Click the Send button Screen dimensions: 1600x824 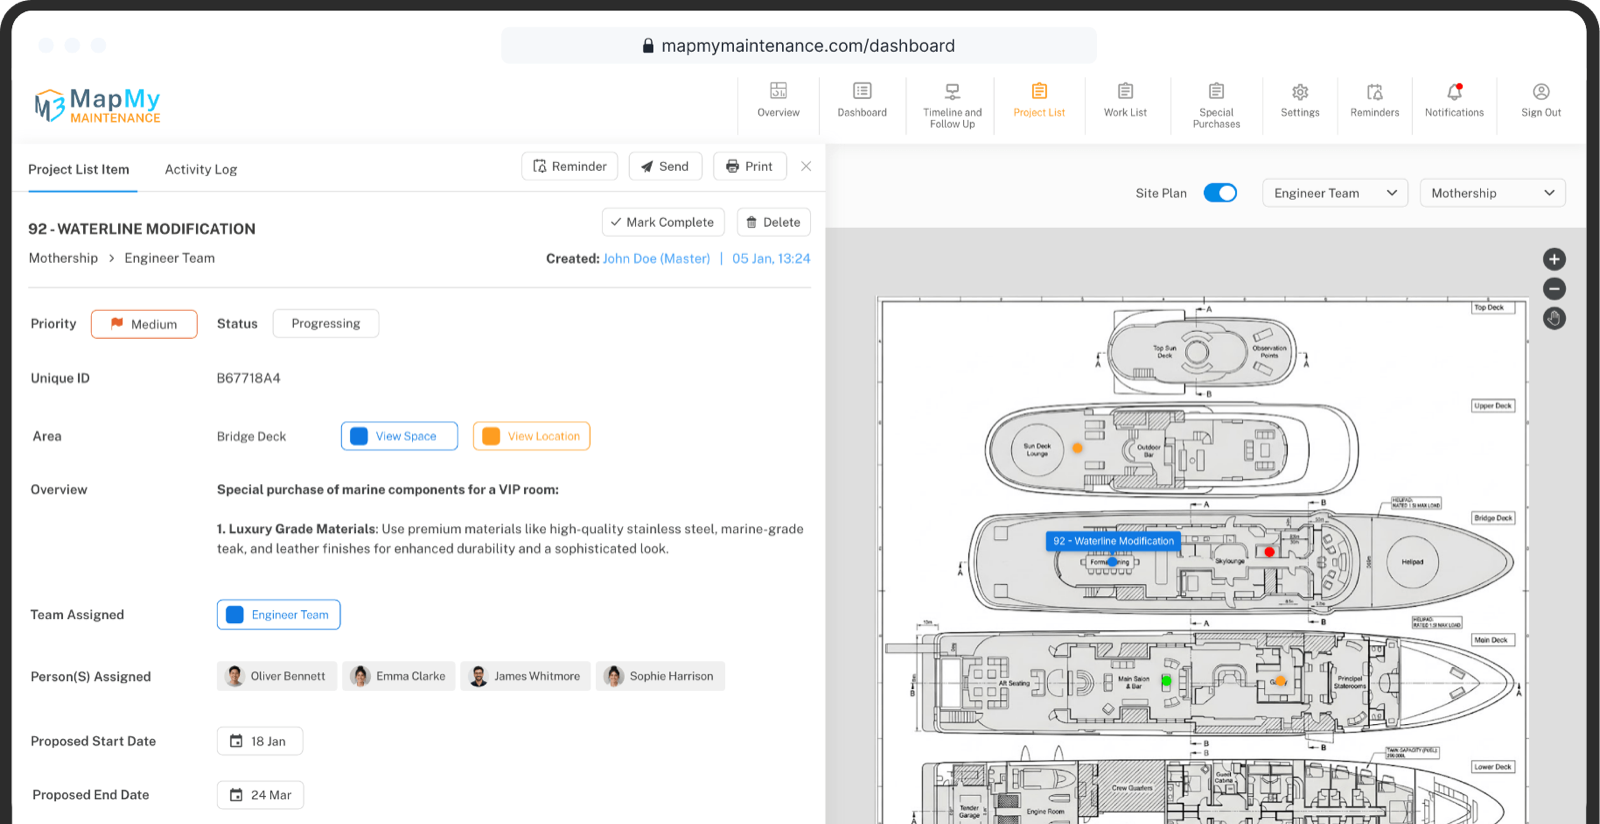tap(665, 166)
